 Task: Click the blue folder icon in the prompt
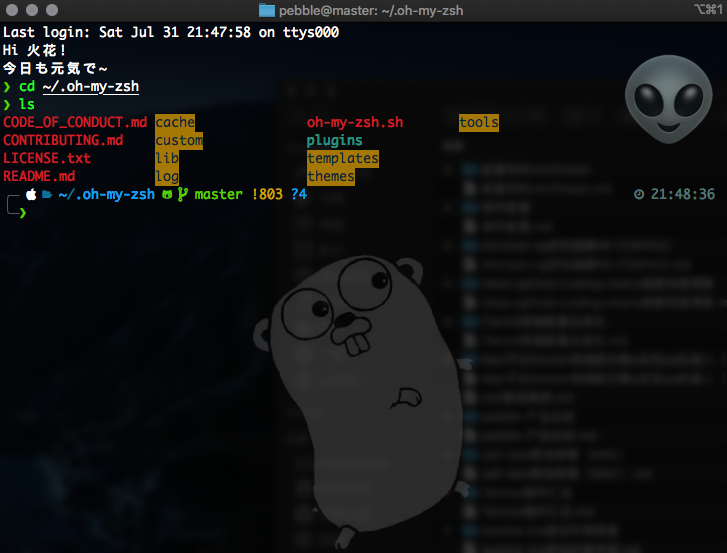coord(47,194)
